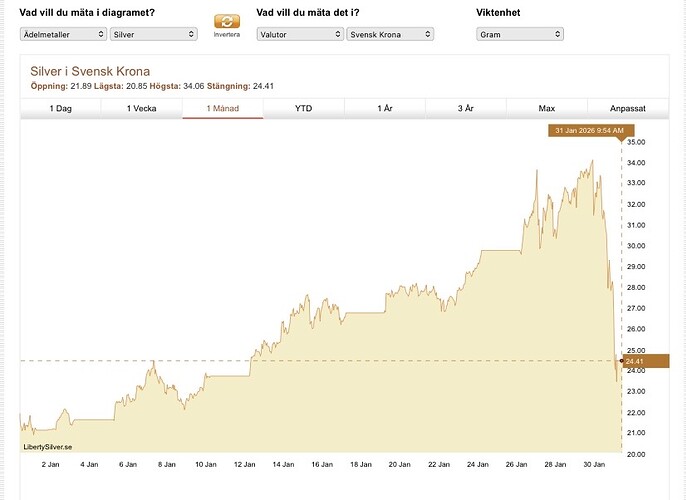Select the YTD time range tab
Image resolution: width=686 pixels, height=500 pixels.
point(304,108)
